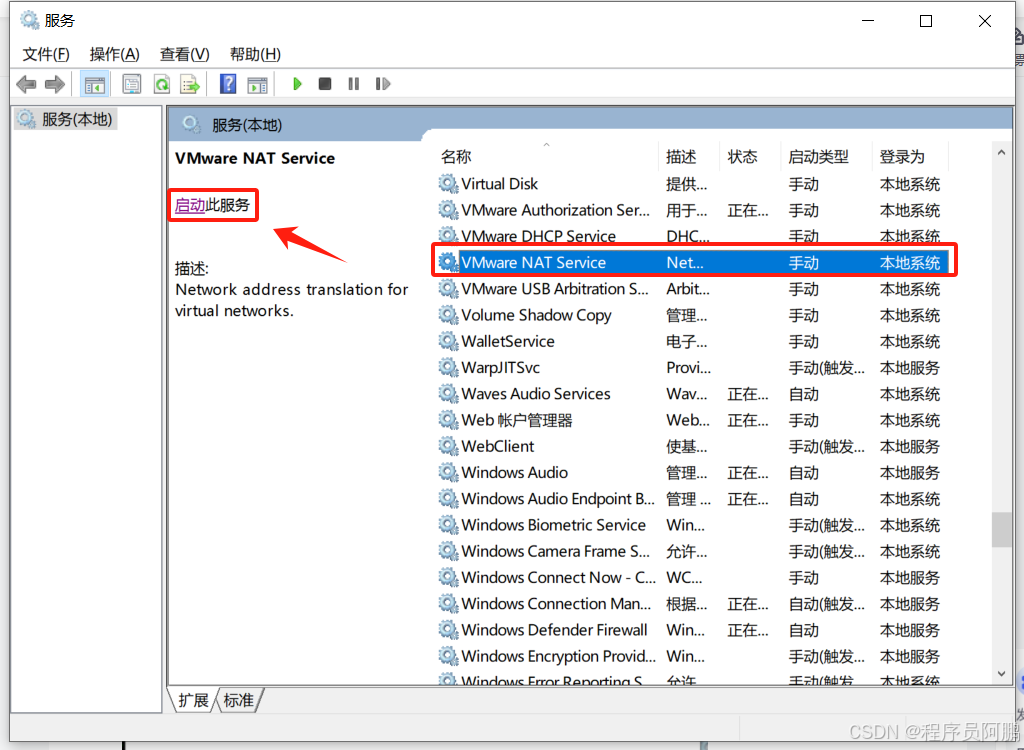
Task: Click the Restart service toolbar icon
Action: click(x=383, y=84)
